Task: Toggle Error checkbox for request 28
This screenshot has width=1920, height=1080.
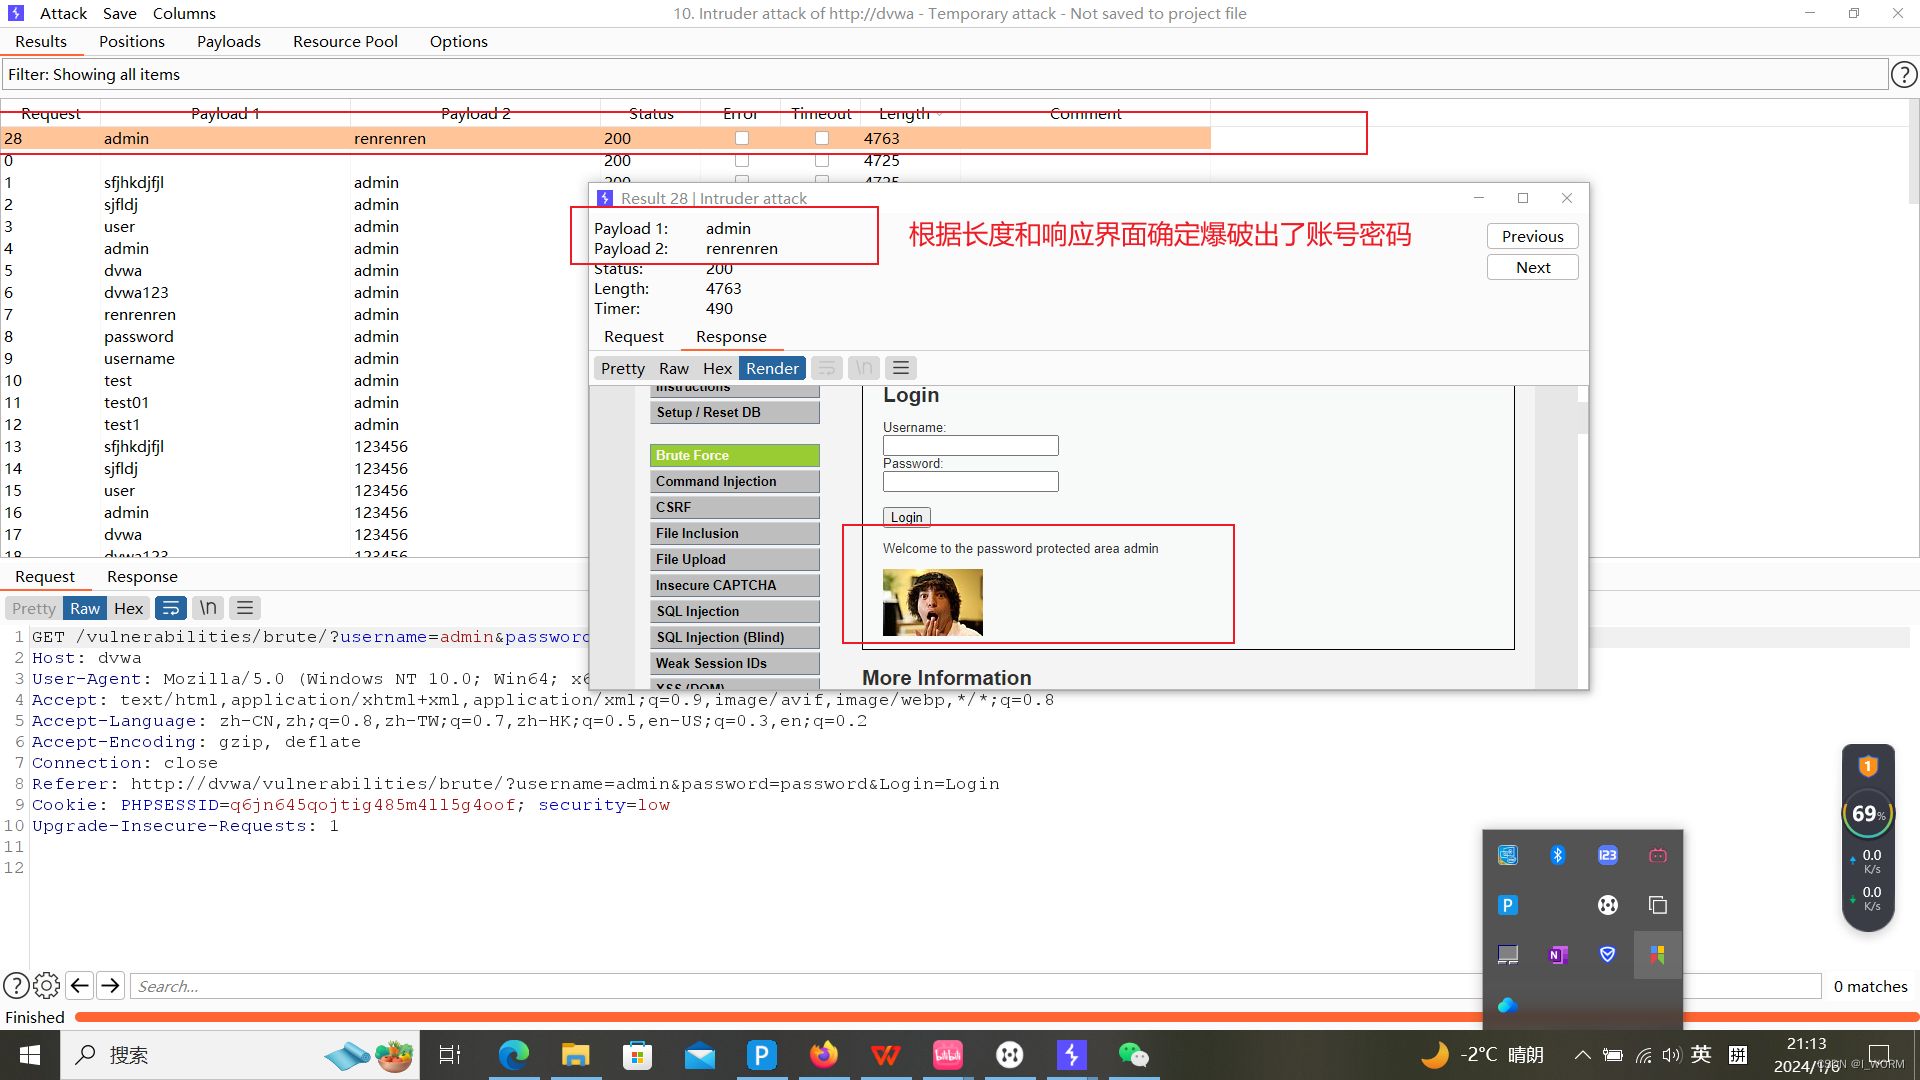Action: click(742, 138)
